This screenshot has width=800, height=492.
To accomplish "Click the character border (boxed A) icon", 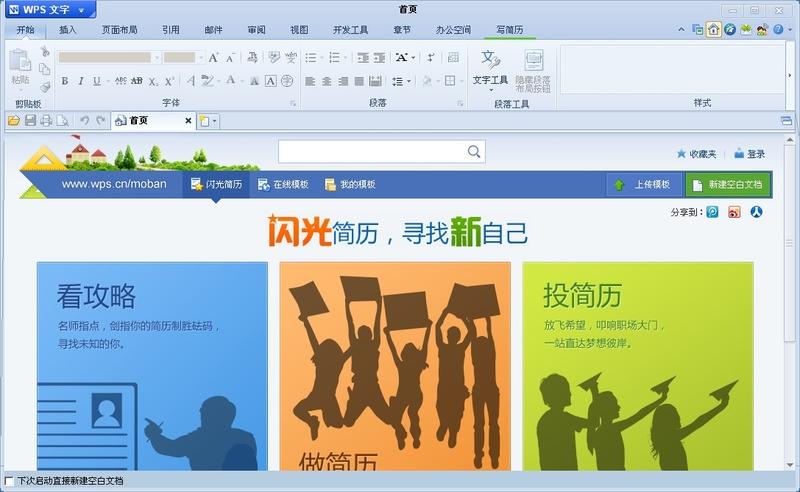I will tap(270, 81).
